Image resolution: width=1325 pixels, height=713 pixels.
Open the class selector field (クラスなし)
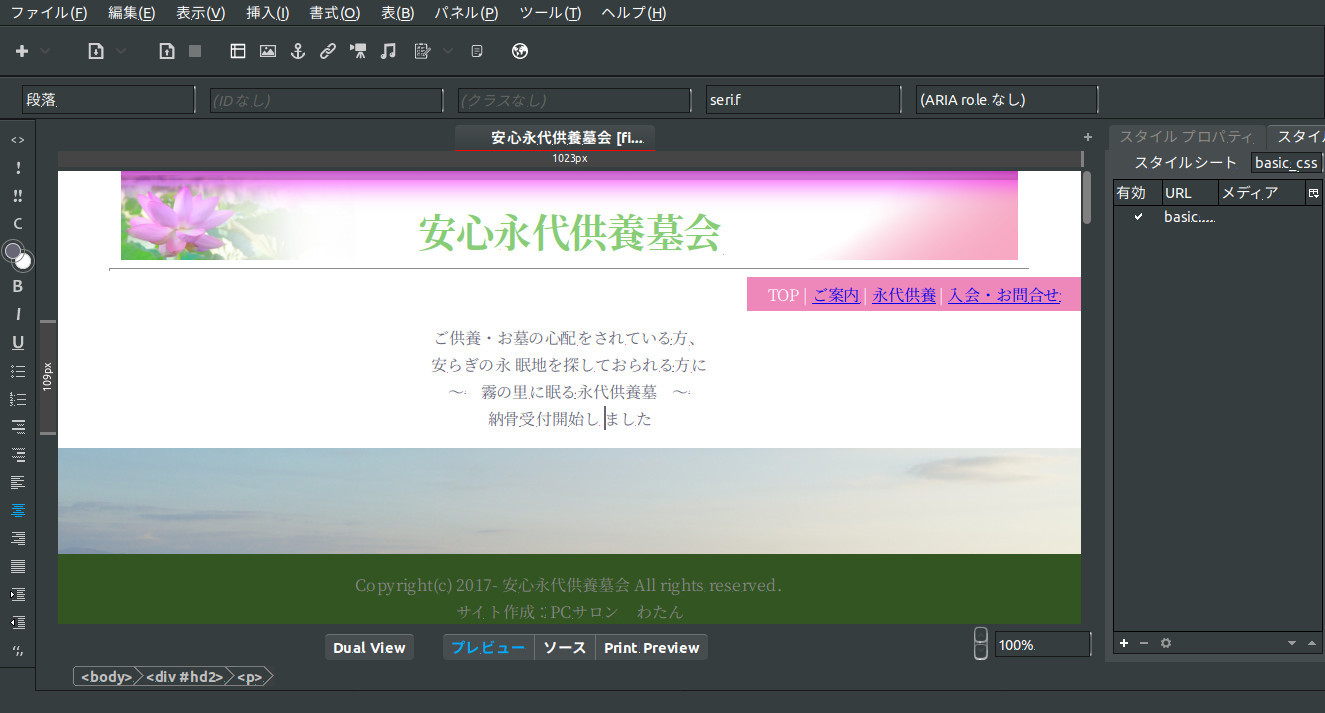coord(574,100)
